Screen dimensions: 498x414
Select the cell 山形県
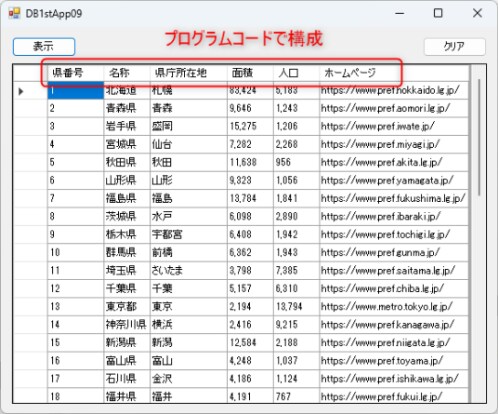click(x=127, y=180)
